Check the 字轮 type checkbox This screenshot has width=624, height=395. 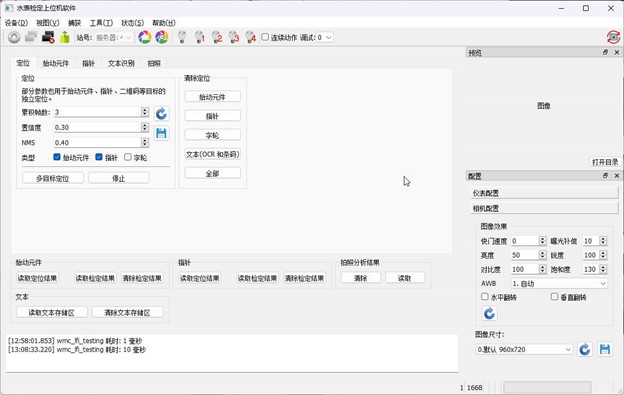(128, 157)
